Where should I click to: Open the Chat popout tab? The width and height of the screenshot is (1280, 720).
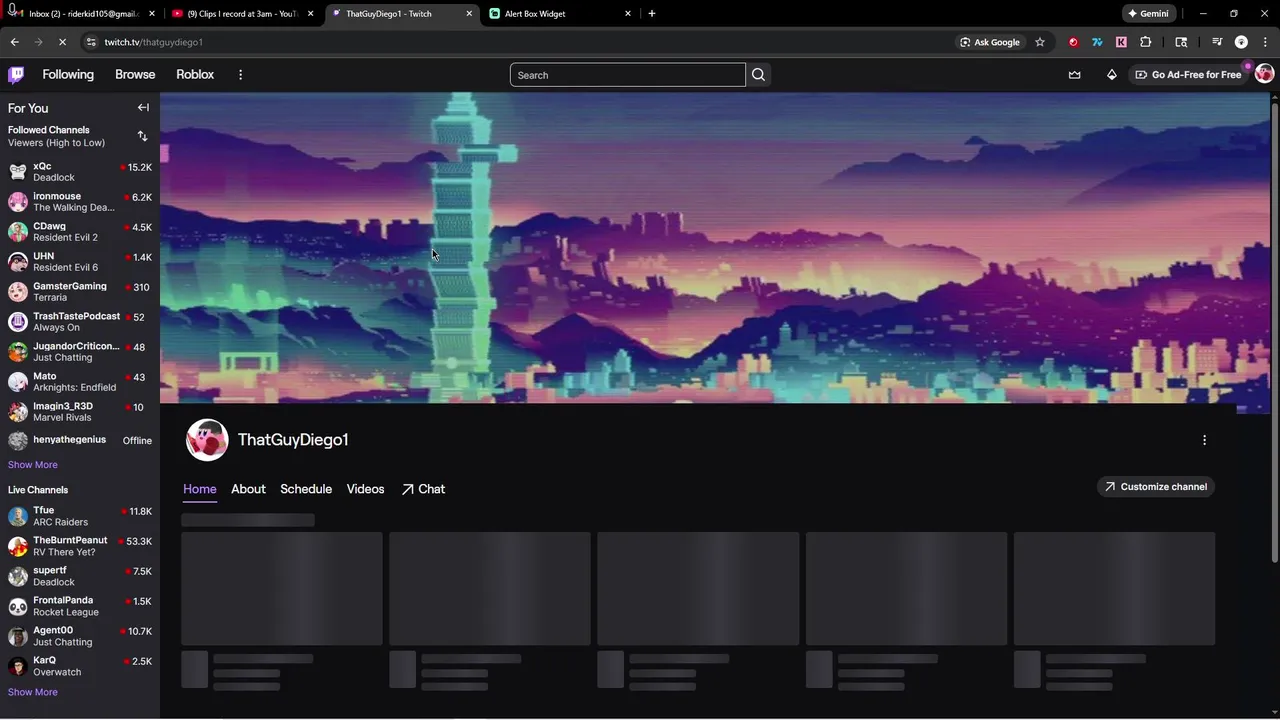coord(423,489)
